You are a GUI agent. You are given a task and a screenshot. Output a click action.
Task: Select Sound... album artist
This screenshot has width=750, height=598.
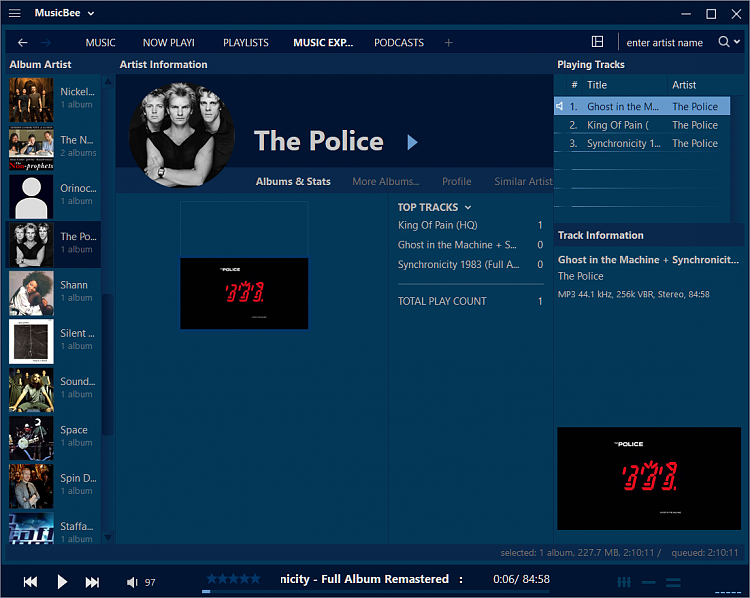[x=53, y=389]
